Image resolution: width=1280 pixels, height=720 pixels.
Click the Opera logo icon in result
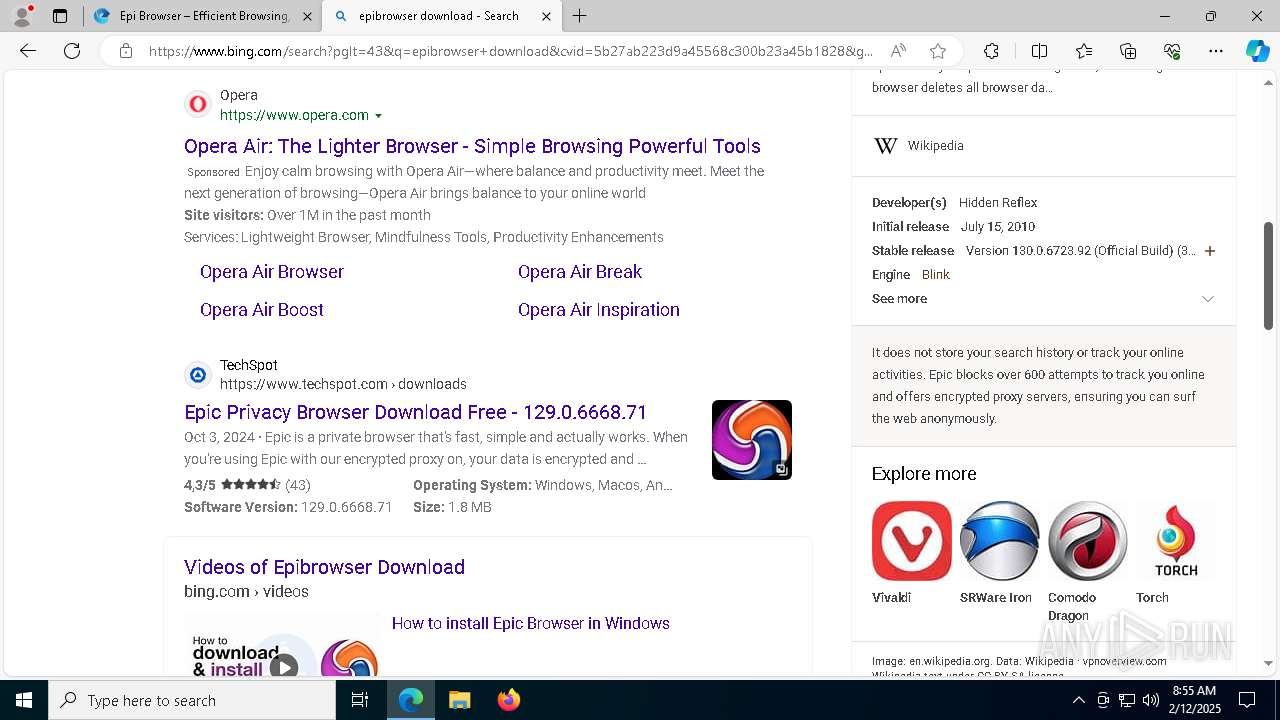(x=198, y=104)
